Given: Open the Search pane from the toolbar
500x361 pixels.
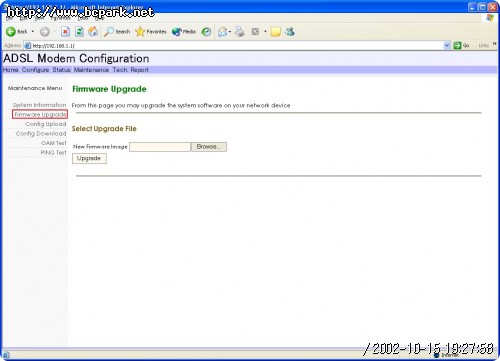Looking at the screenshot, I should click(x=117, y=32).
